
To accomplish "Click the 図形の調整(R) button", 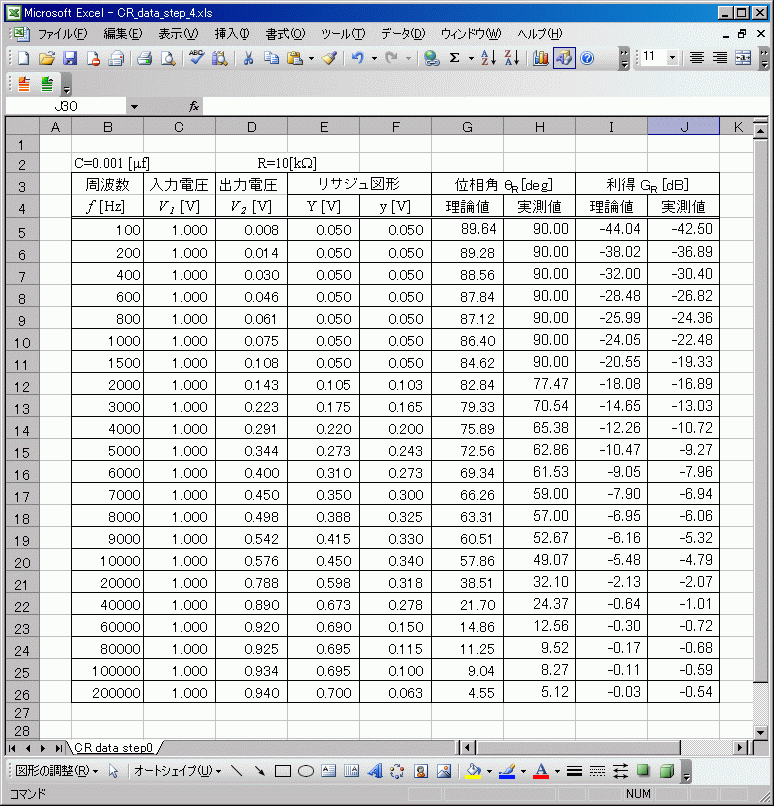I will (59, 771).
